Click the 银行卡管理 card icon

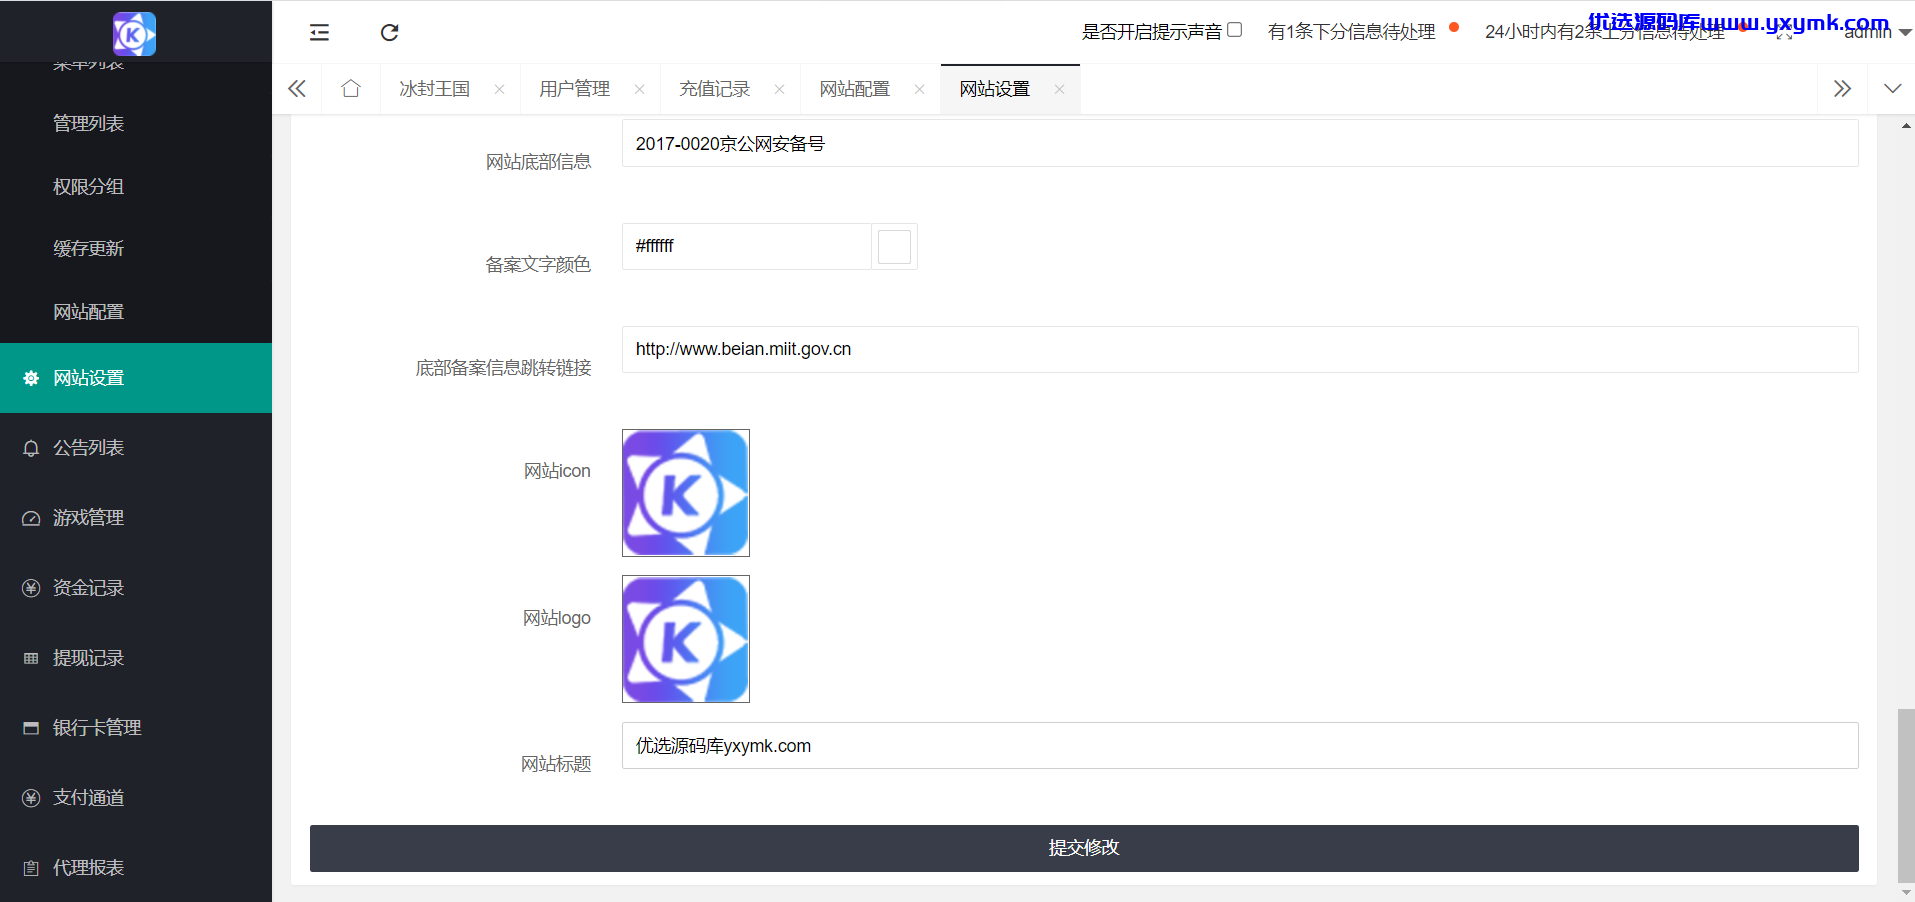click(31, 728)
